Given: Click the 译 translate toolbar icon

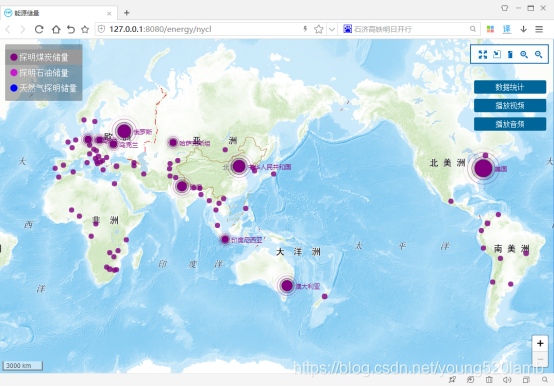Looking at the screenshot, I should tap(507, 29).
